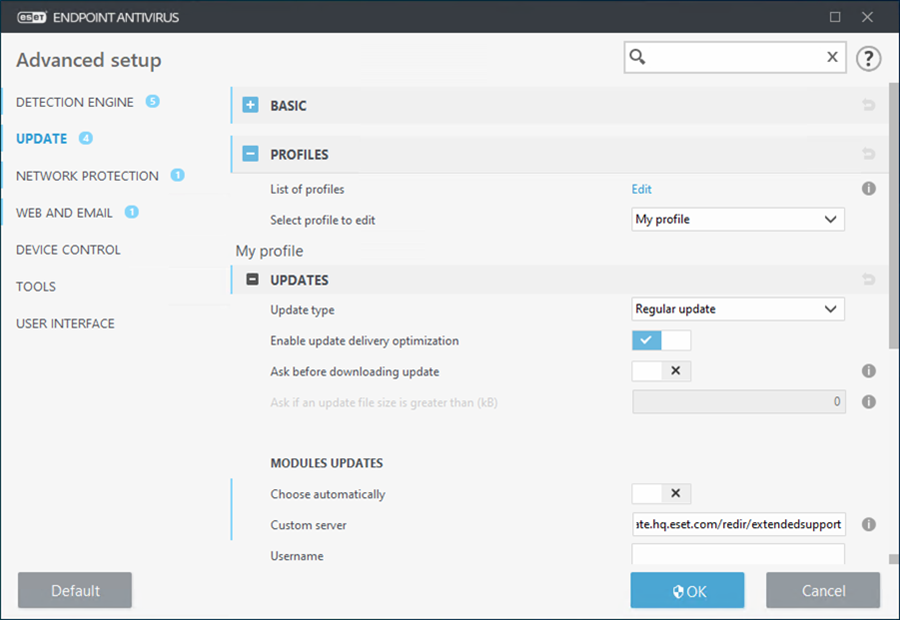The height and width of the screenshot is (620, 900).
Task: Click the revert icon beside PROFILES section
Action: tap(869, 154)
